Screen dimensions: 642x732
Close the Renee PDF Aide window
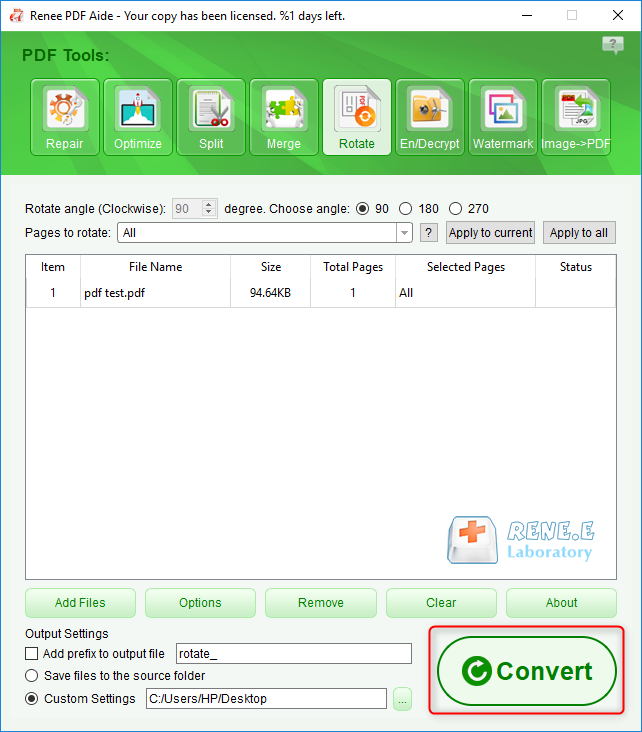pos(618,15)
